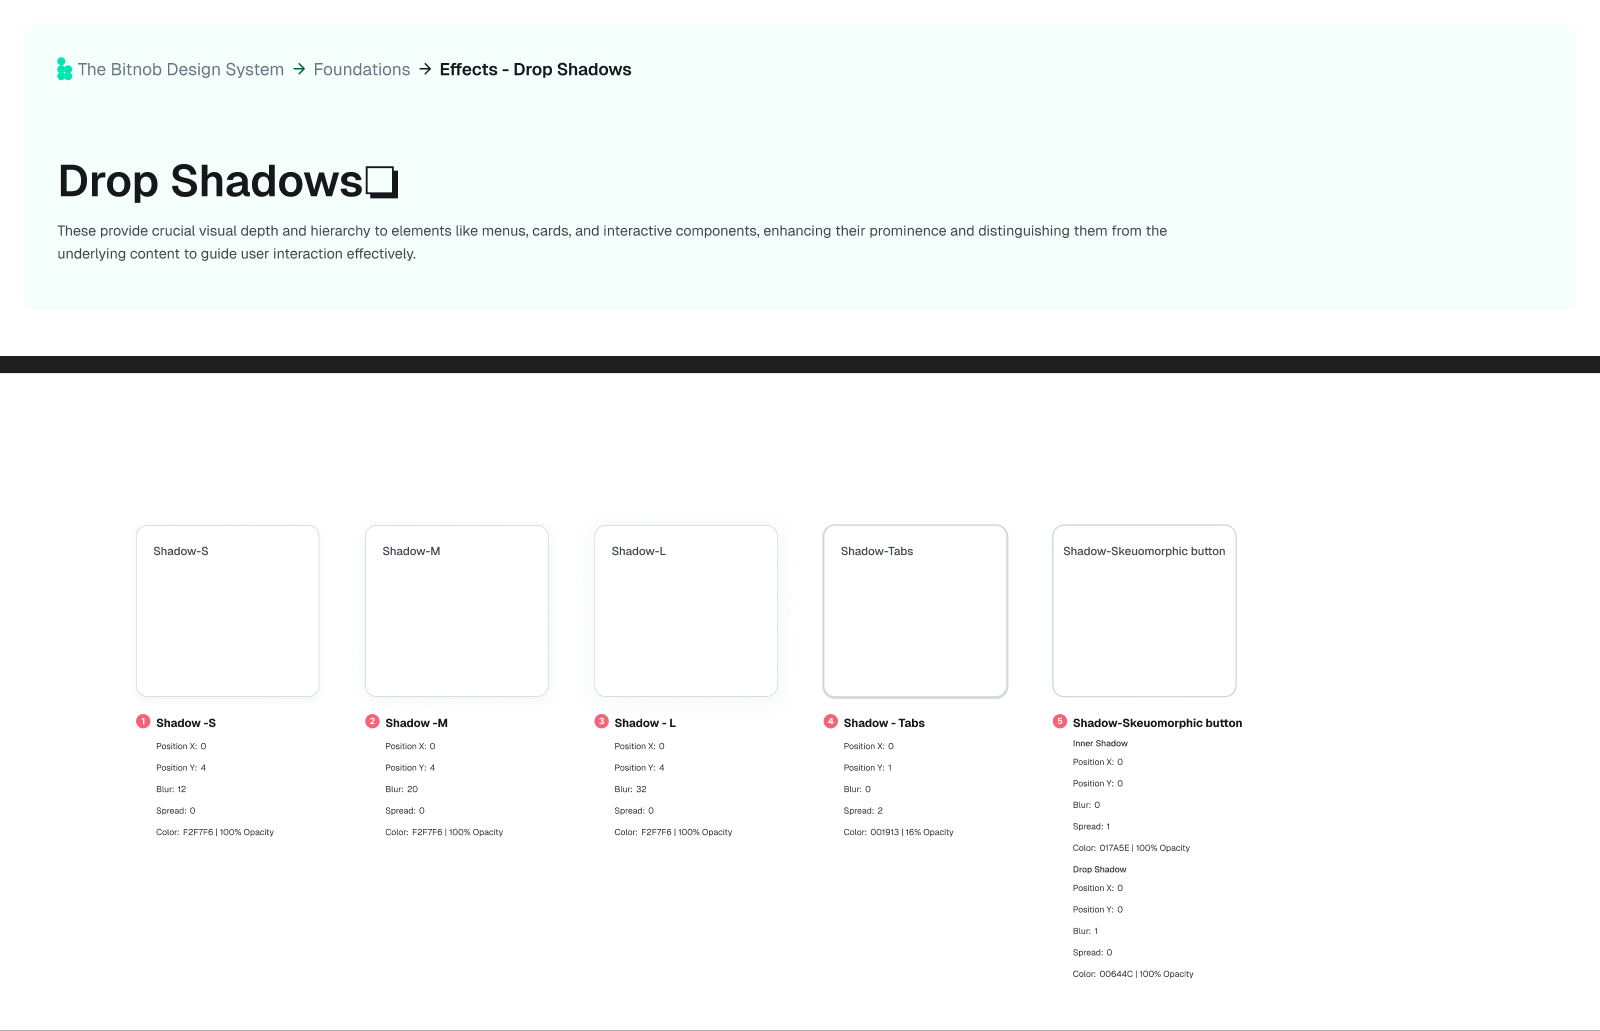Select the Shadow-S preview card
The height and width of the screenshot is (1031, 1600).
[228, 611]
